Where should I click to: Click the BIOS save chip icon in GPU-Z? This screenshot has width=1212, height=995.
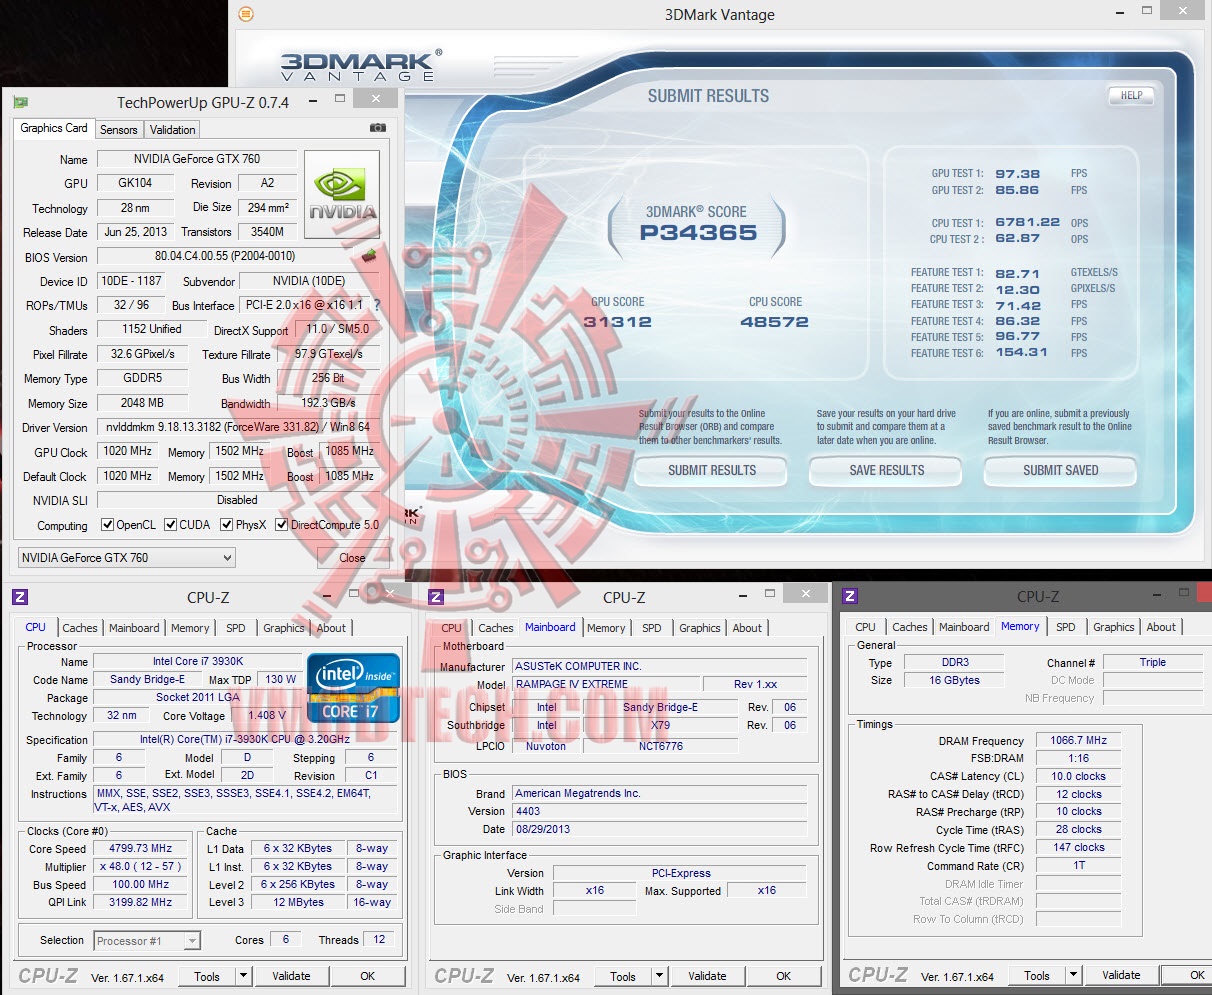(369, 256)
